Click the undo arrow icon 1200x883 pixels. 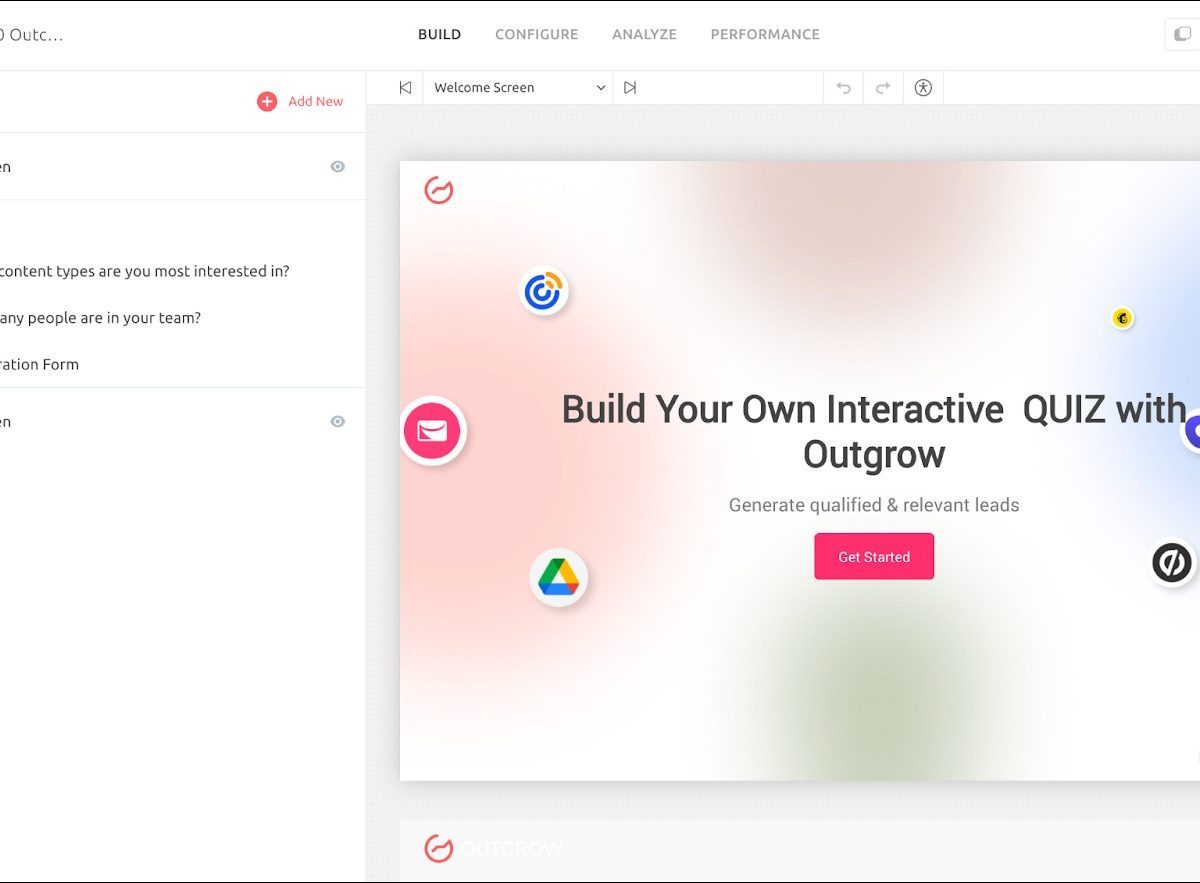843,88
